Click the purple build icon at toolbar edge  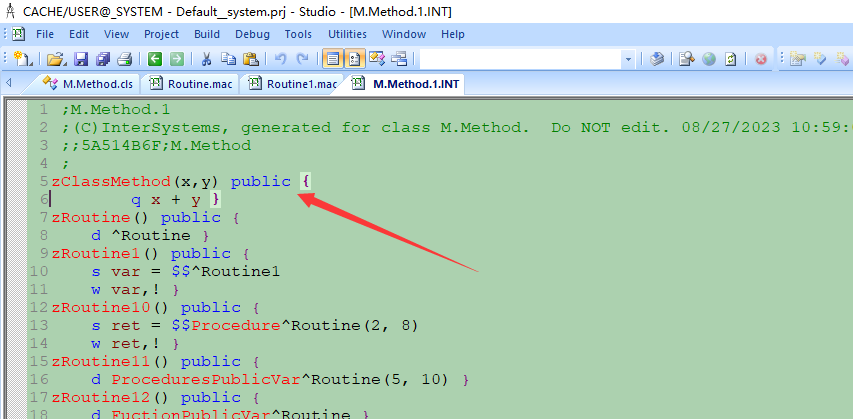[x=843, y=59]
